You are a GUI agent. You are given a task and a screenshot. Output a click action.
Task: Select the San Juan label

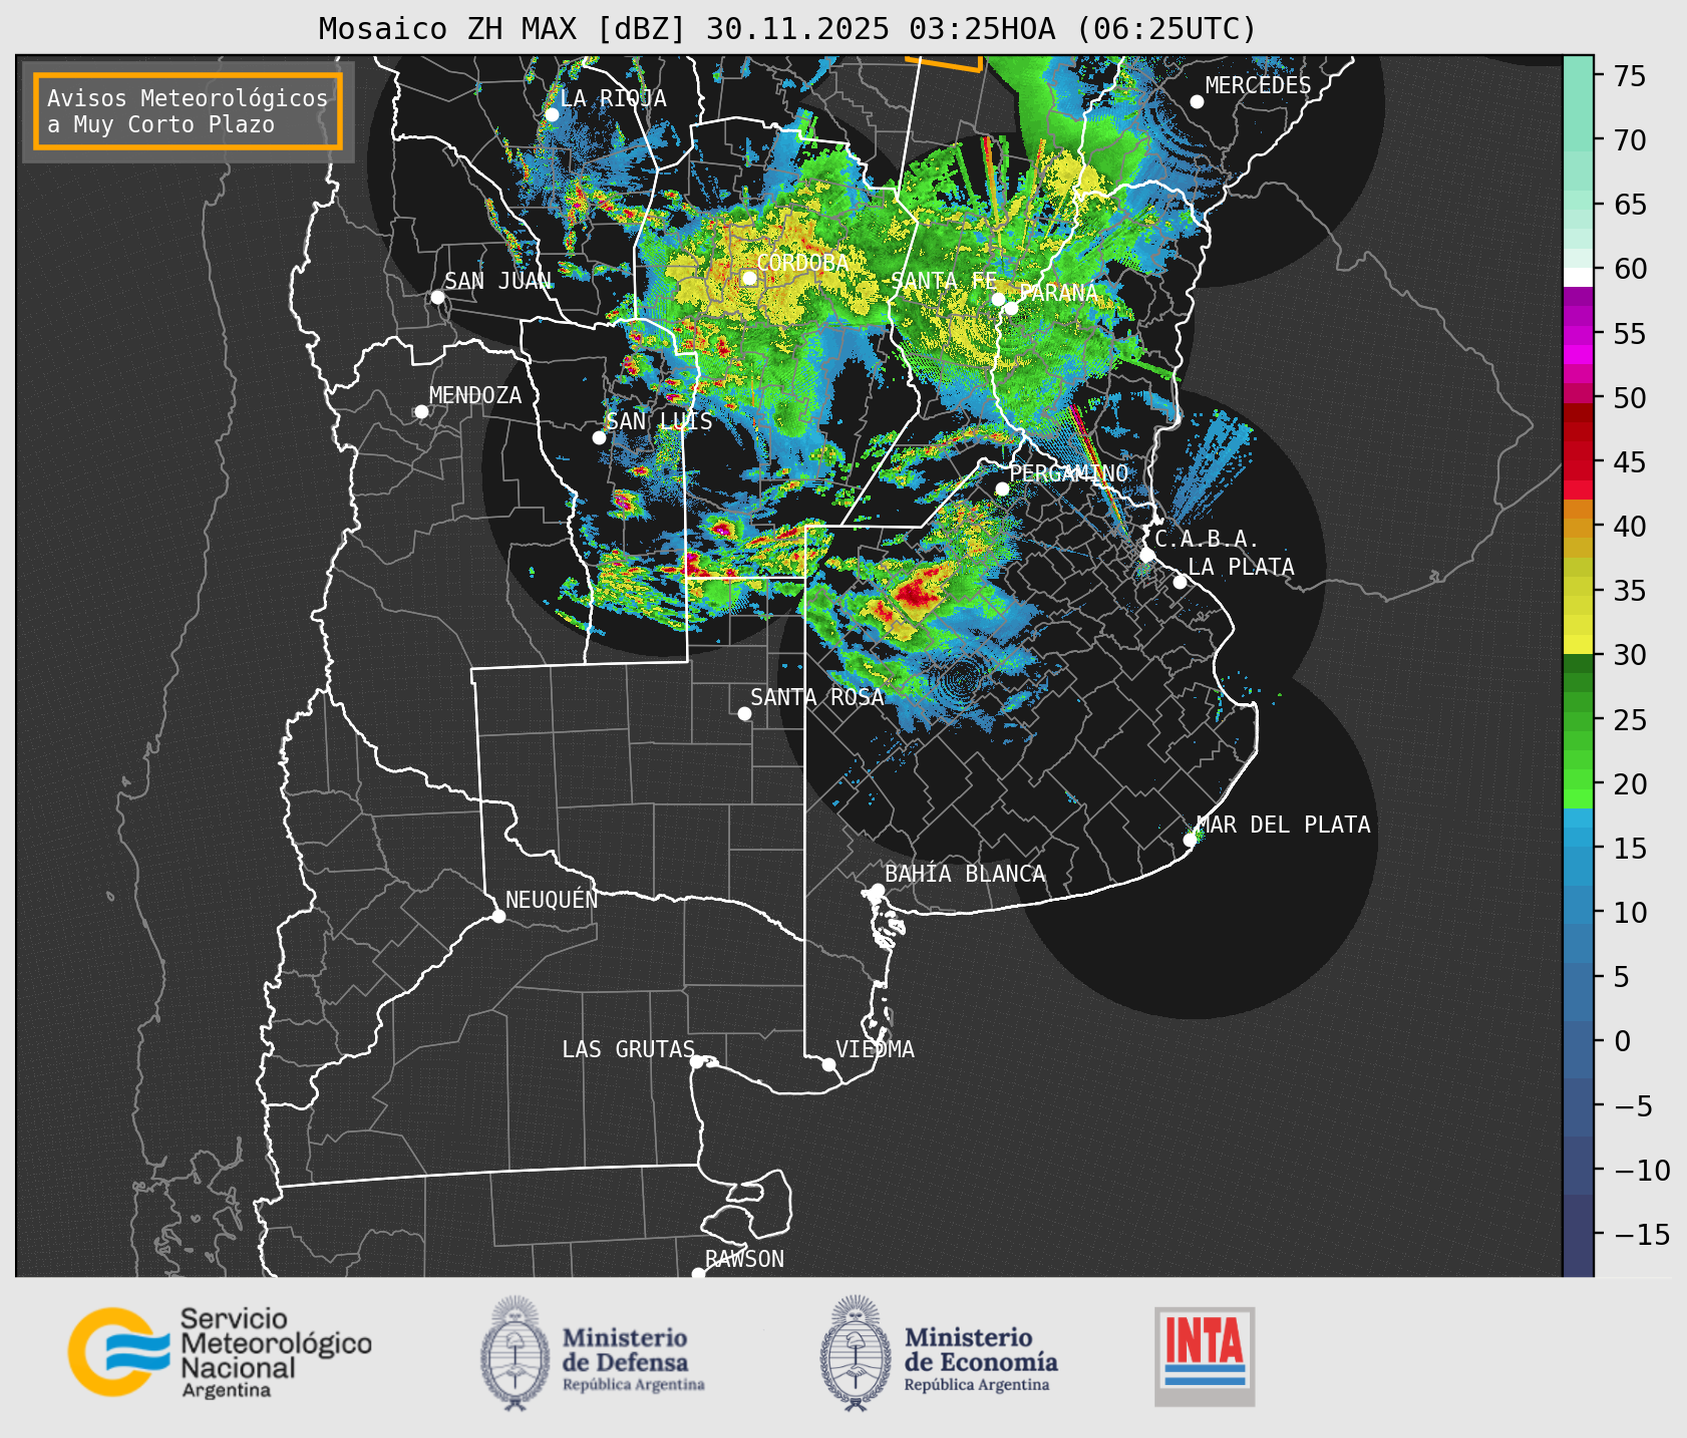pos(498,281)
